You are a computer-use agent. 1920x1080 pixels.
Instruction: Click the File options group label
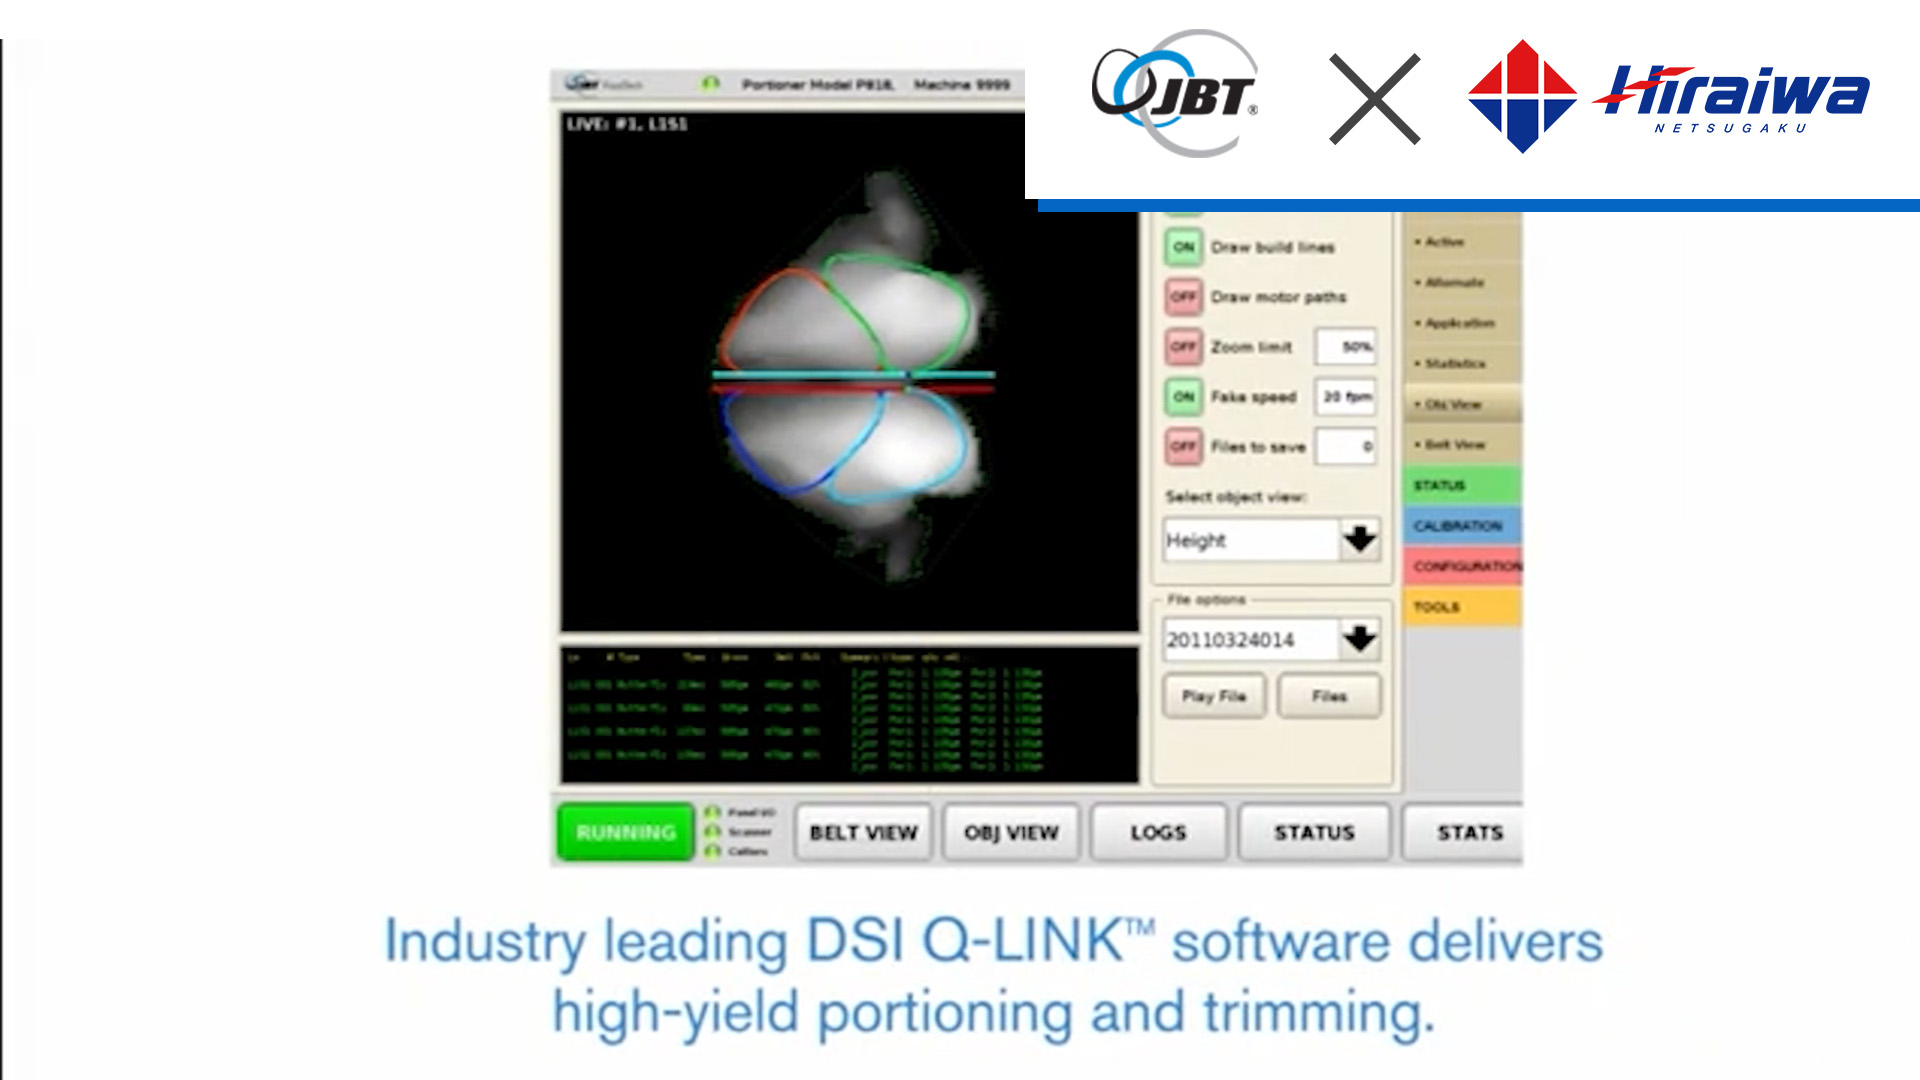(1206, 600)
